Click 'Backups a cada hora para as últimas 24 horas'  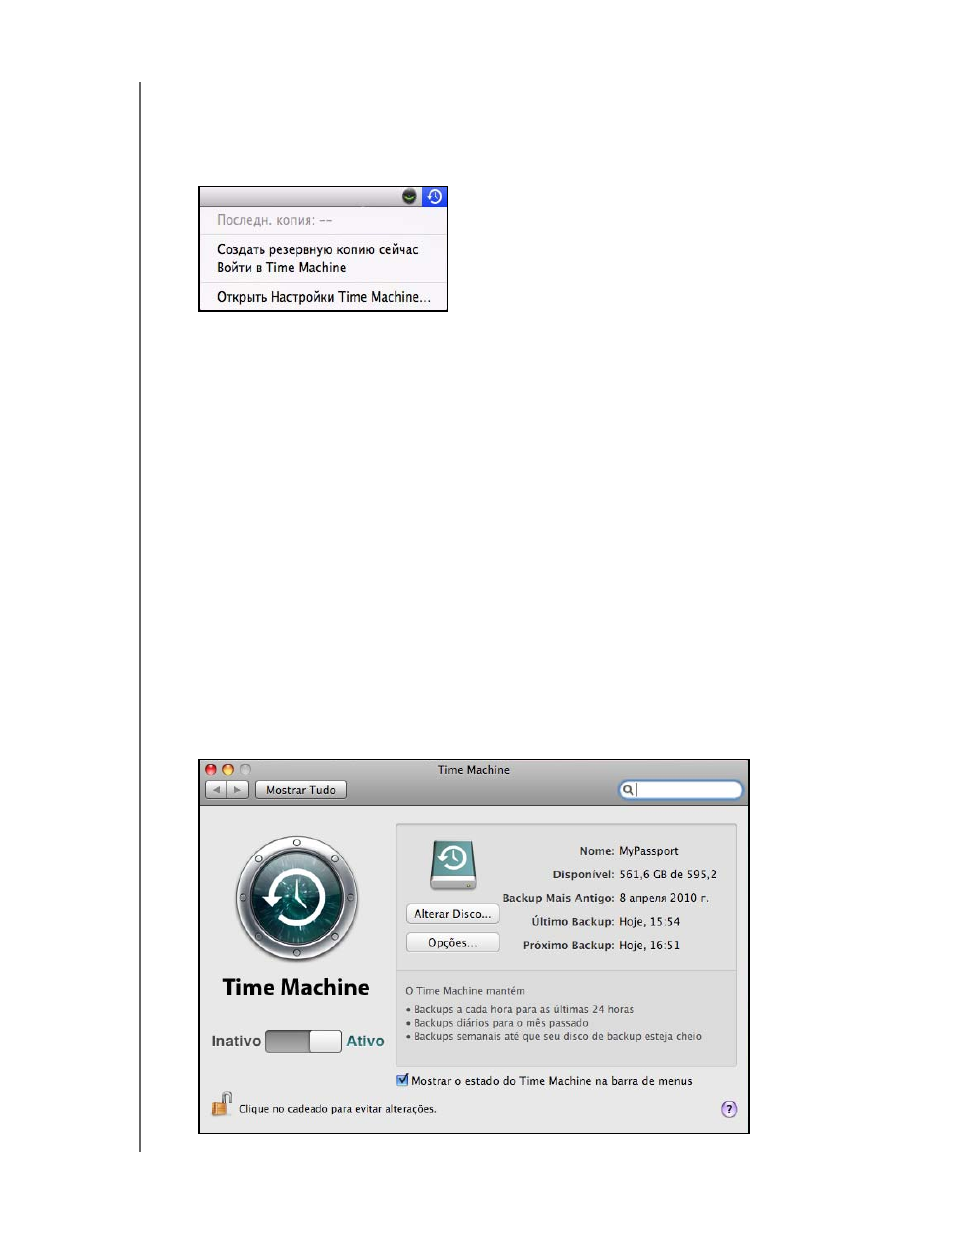(x=524, y=1009)
